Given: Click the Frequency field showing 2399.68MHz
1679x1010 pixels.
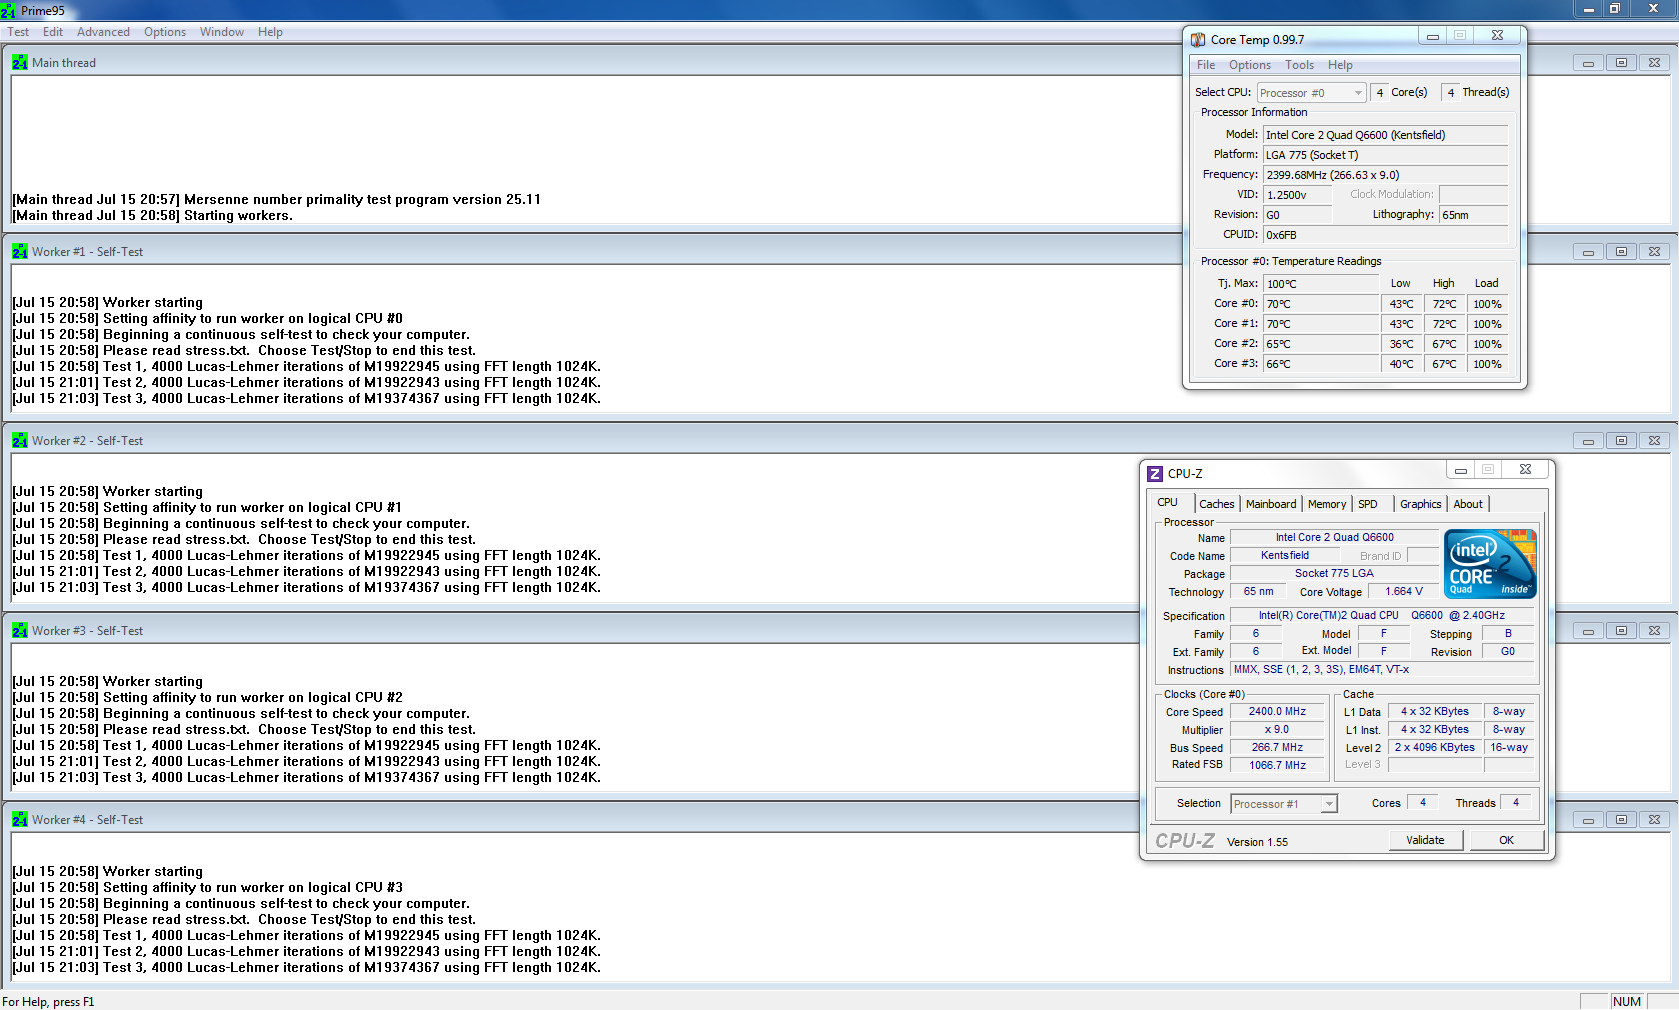Looking at the screenshot, I should (x=1385, y=175).
